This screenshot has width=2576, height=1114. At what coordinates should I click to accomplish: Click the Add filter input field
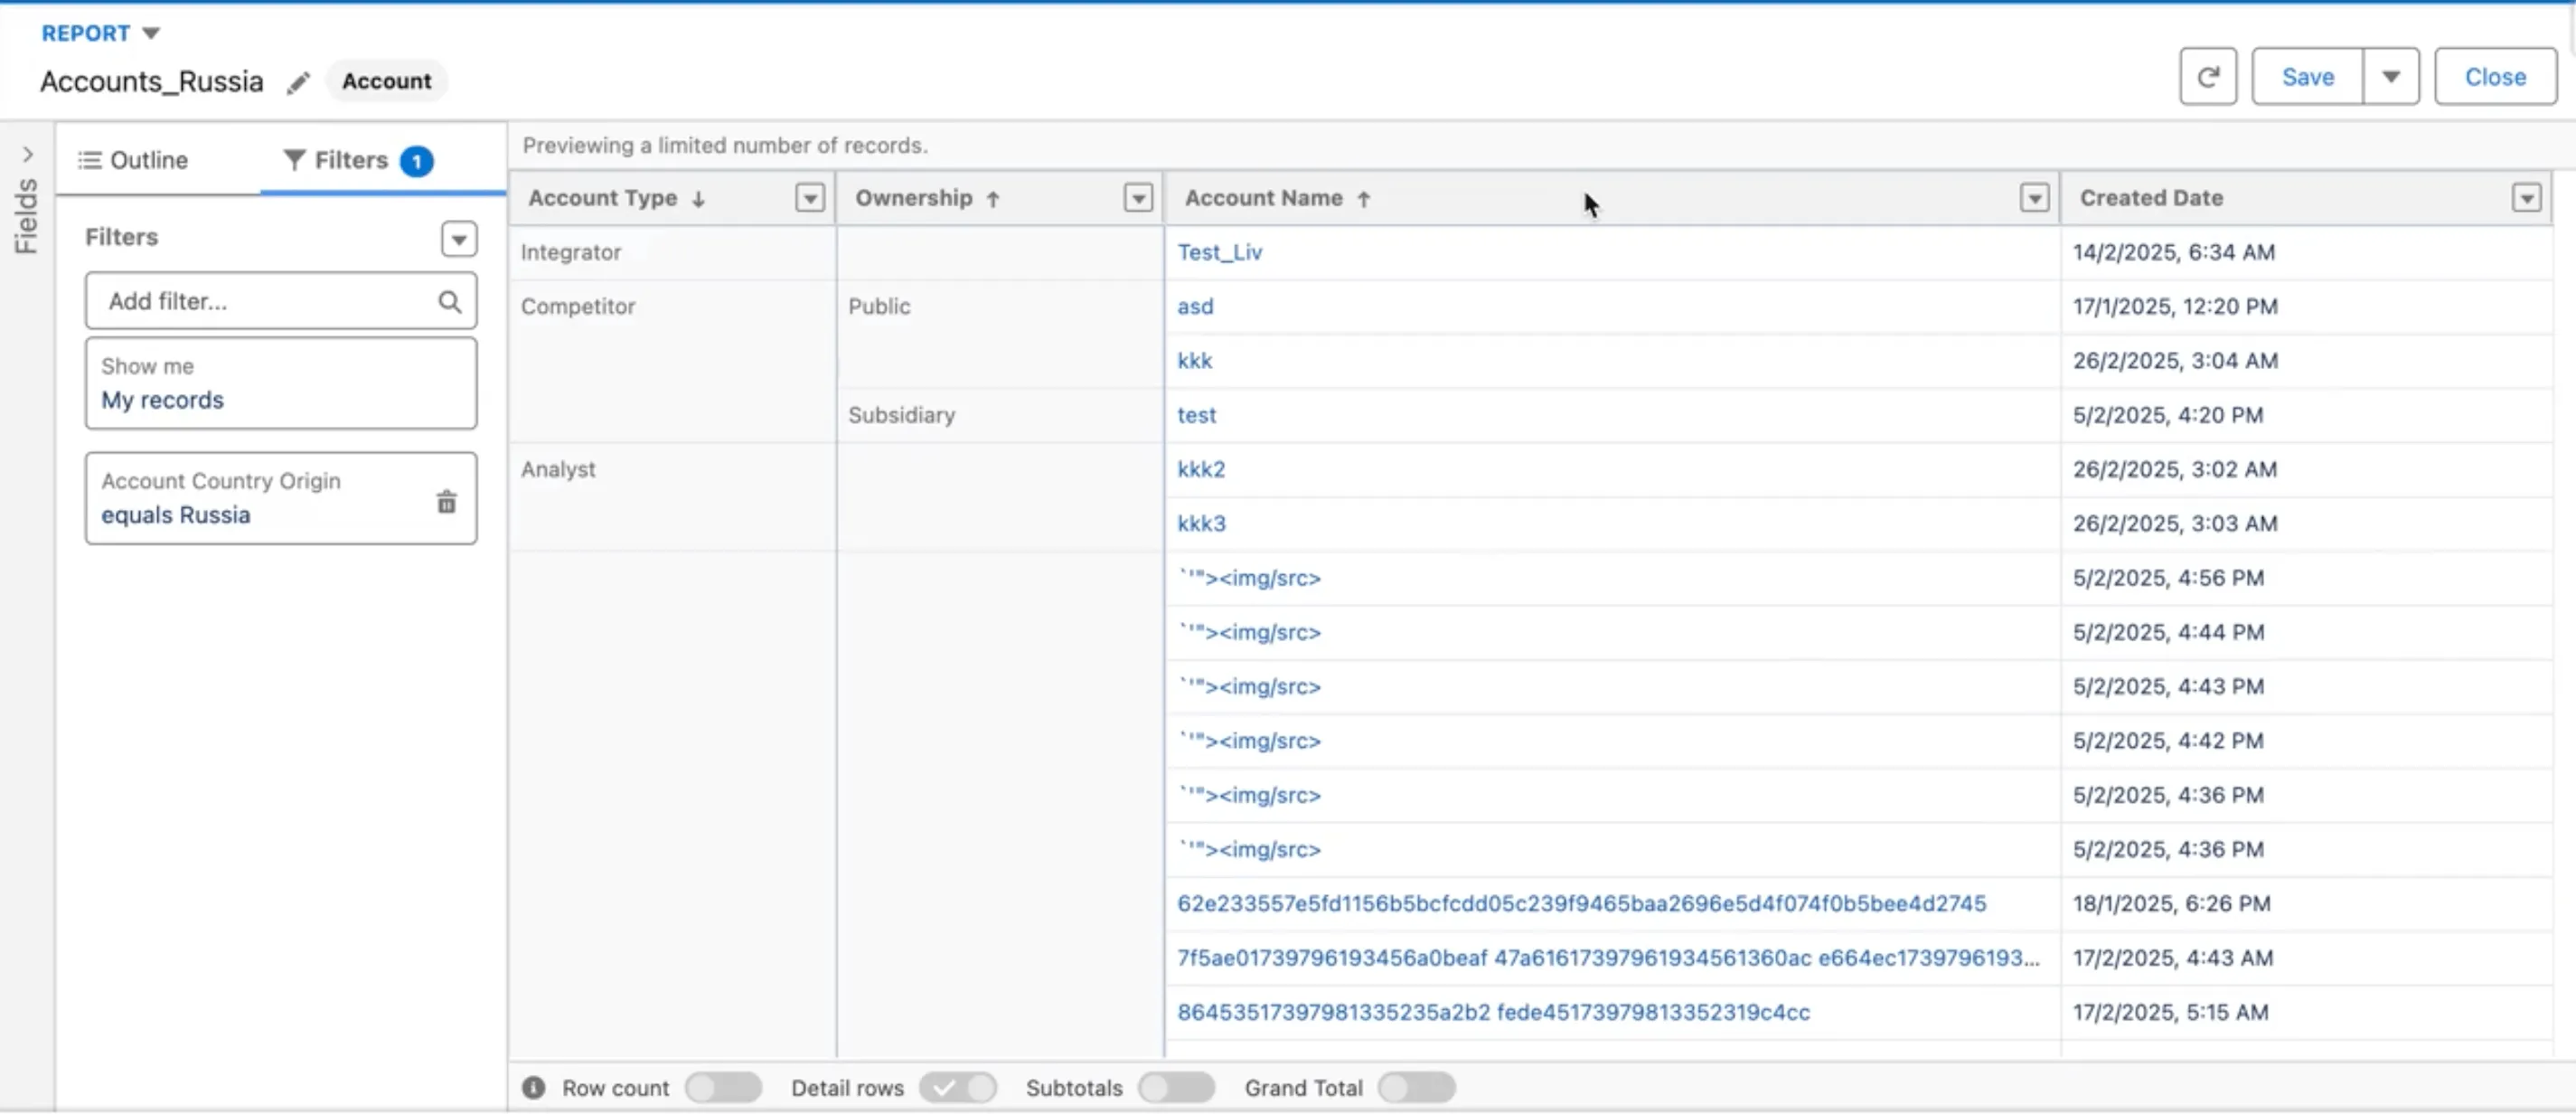coord(265,302)
